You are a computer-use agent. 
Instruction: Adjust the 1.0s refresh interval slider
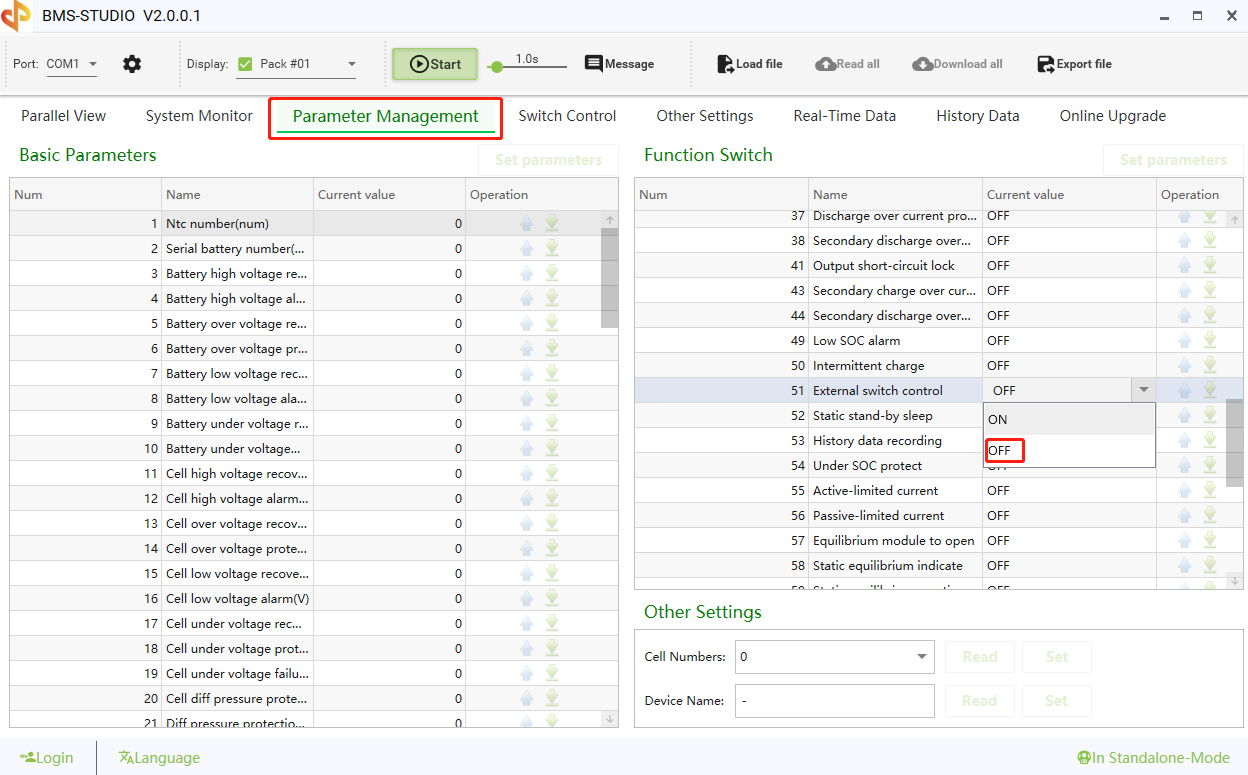[x=496, y=67]
